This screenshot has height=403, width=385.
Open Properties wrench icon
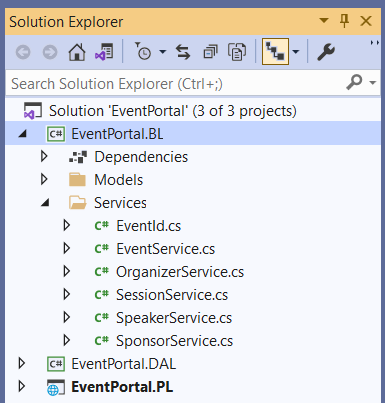[x=326, y=52]
